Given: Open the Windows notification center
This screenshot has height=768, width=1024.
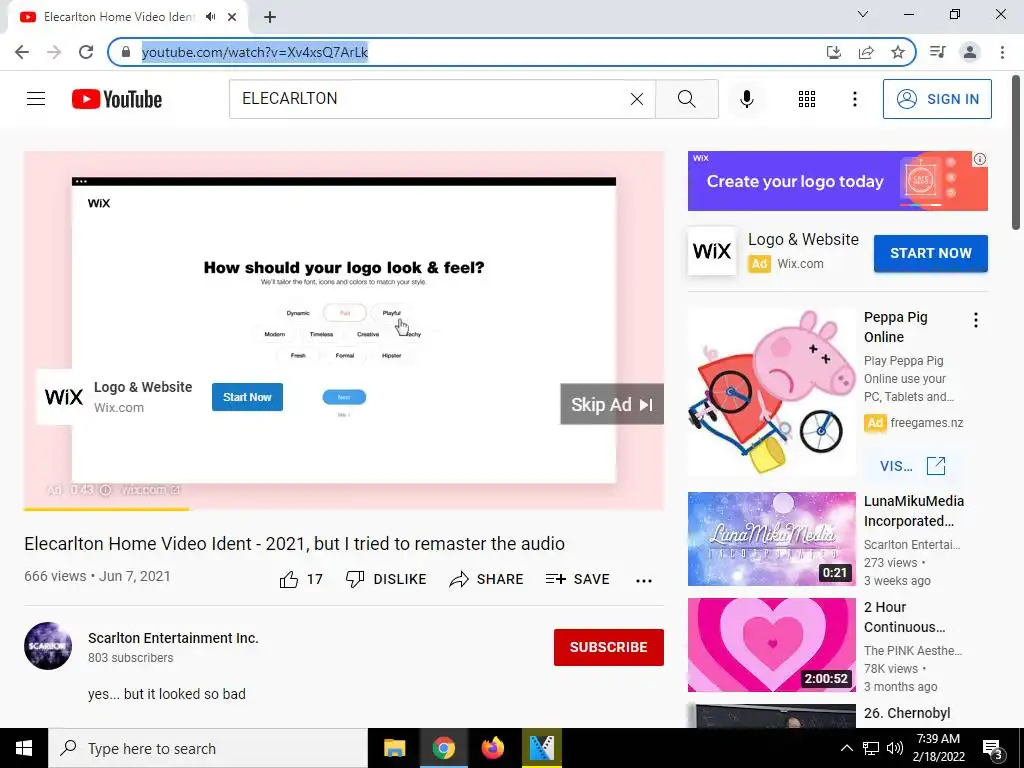Looking at the screenshot, I should pyautogui.click(x=993, y=748).
